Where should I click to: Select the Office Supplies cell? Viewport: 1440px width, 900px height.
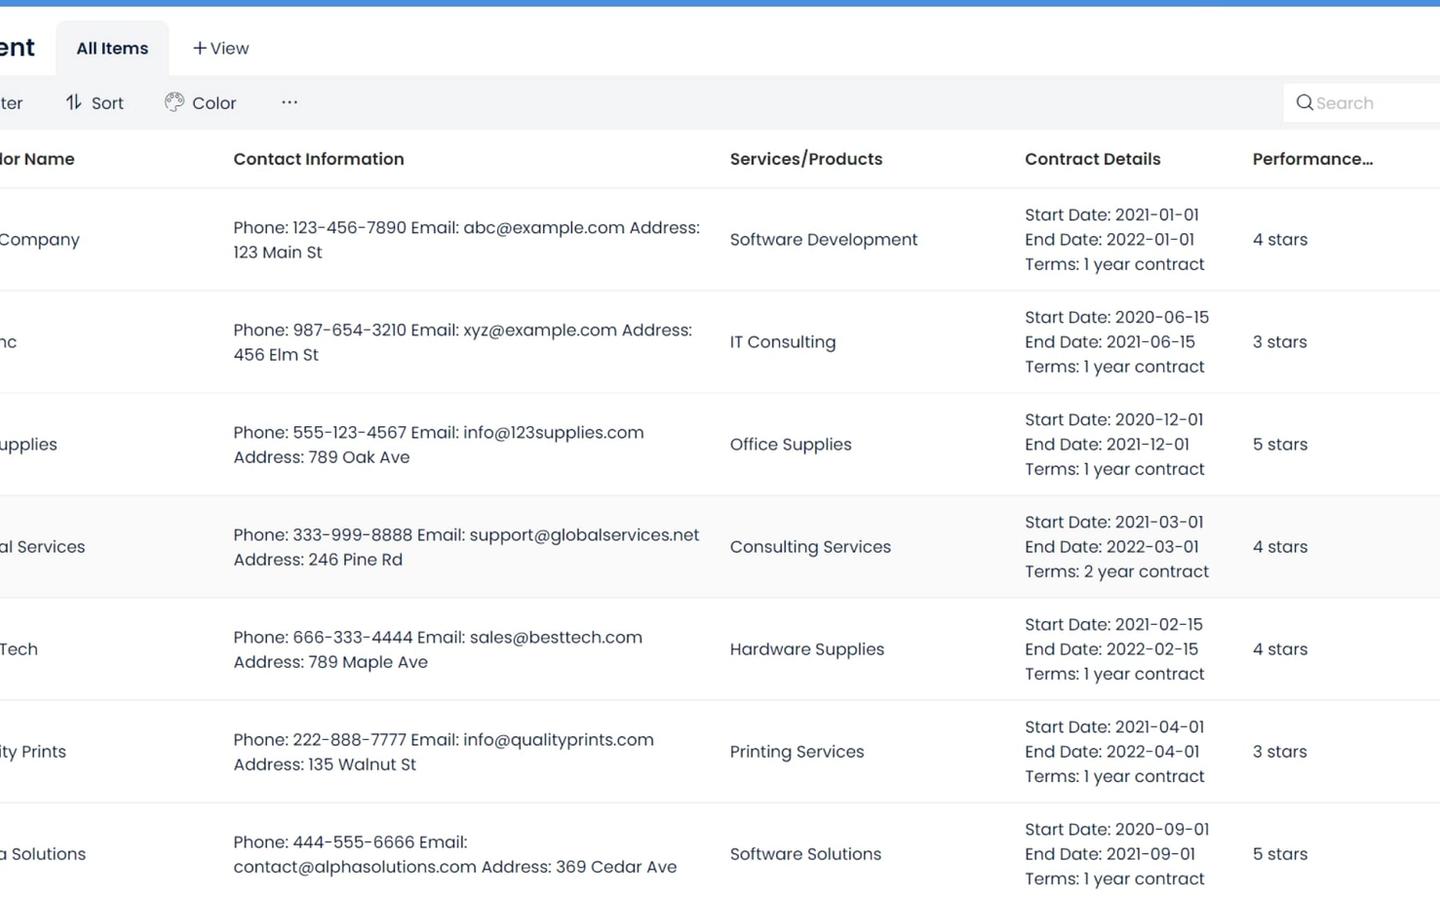coord(791,444)
